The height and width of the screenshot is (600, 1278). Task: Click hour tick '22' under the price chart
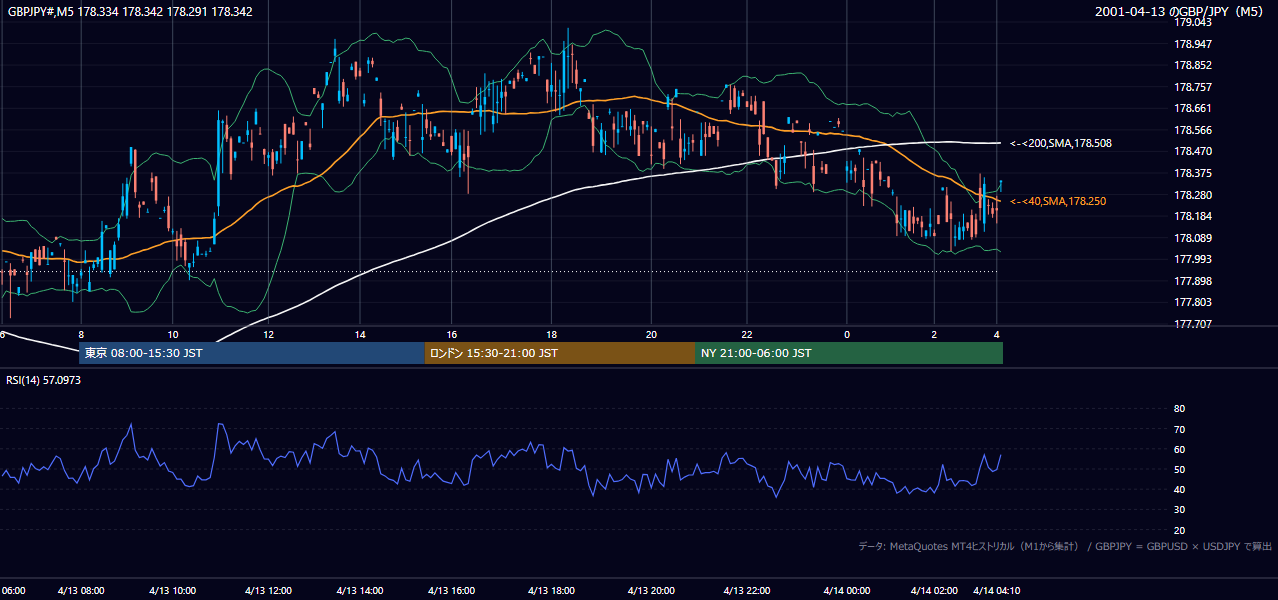pyautogui.click(x=746, y=334)
